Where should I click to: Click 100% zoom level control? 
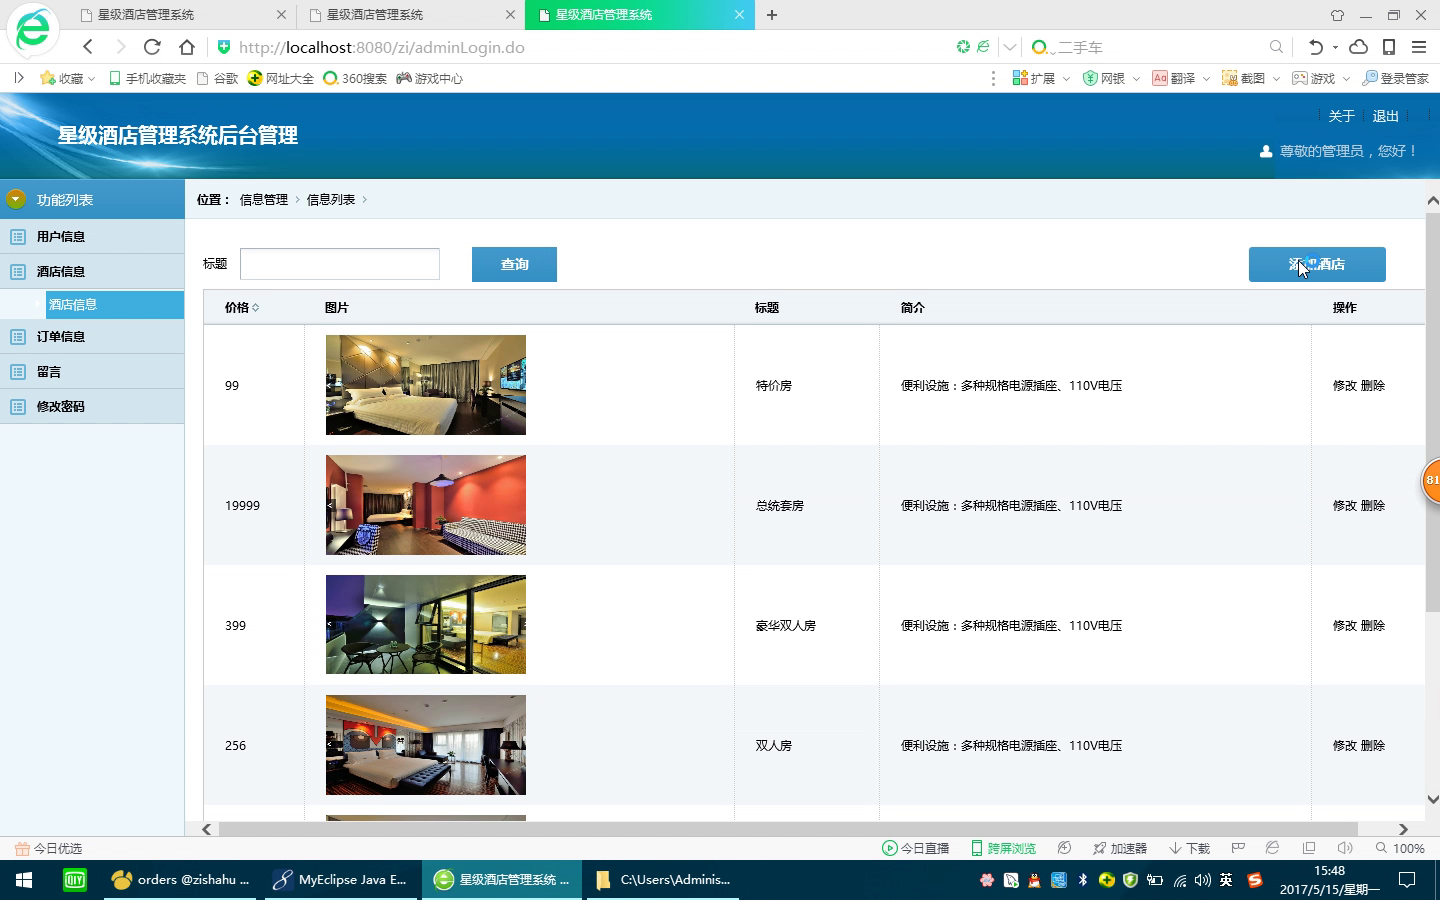click(x=1400, y=848)
